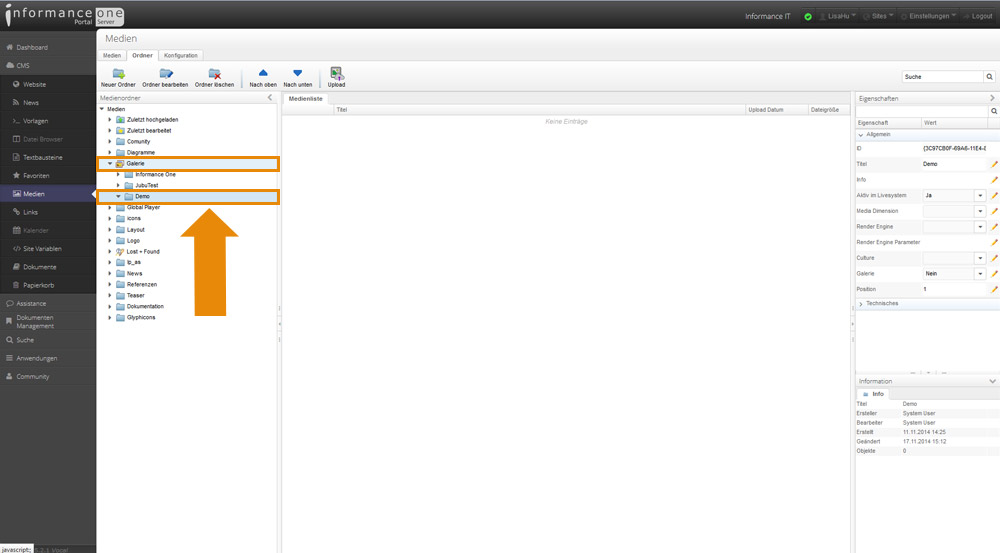Expand the Diagramme folder arrow
1000x553 pixels.
pyautogui.click(x=110, y=153)
